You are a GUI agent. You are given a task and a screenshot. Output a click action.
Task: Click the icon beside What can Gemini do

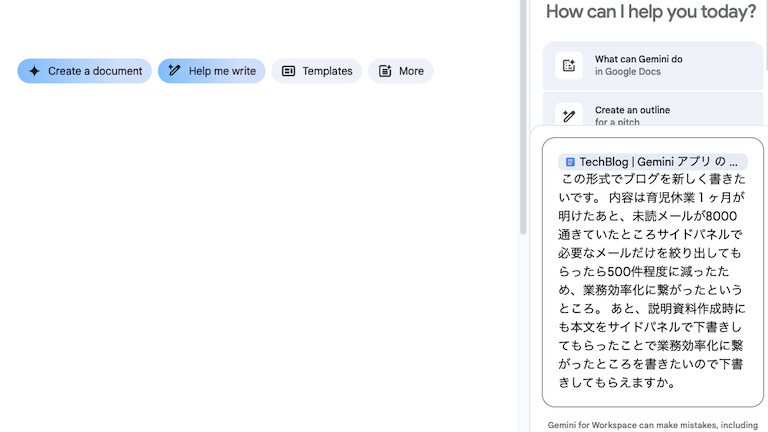[x=569, y=65]
